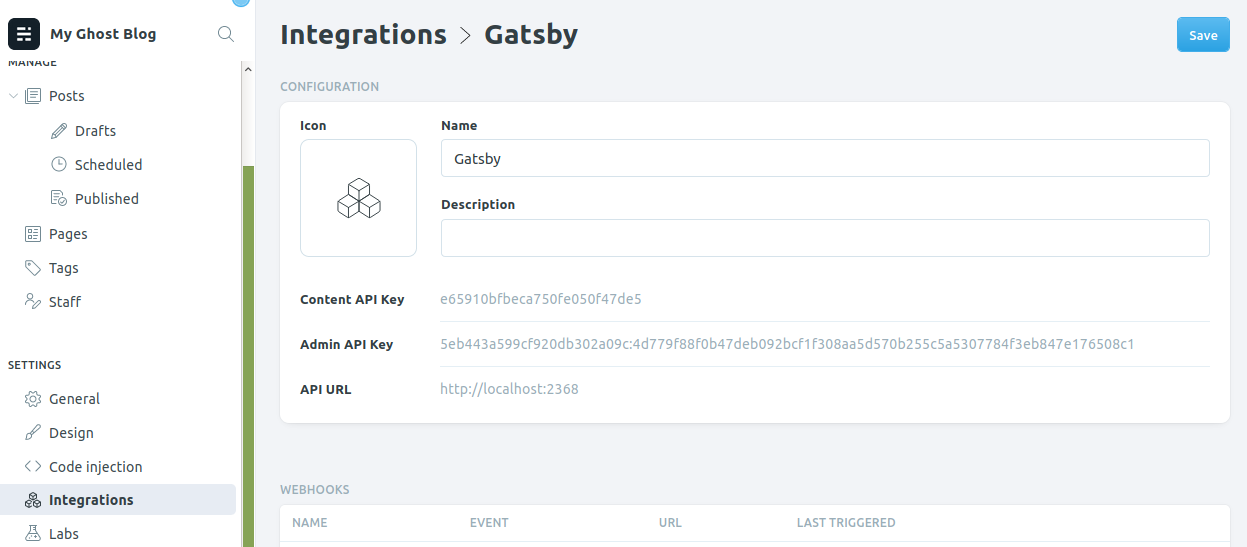Click the Staff people icon
The width and height of the screenshot is (1247, 547).
pos(33,302)
